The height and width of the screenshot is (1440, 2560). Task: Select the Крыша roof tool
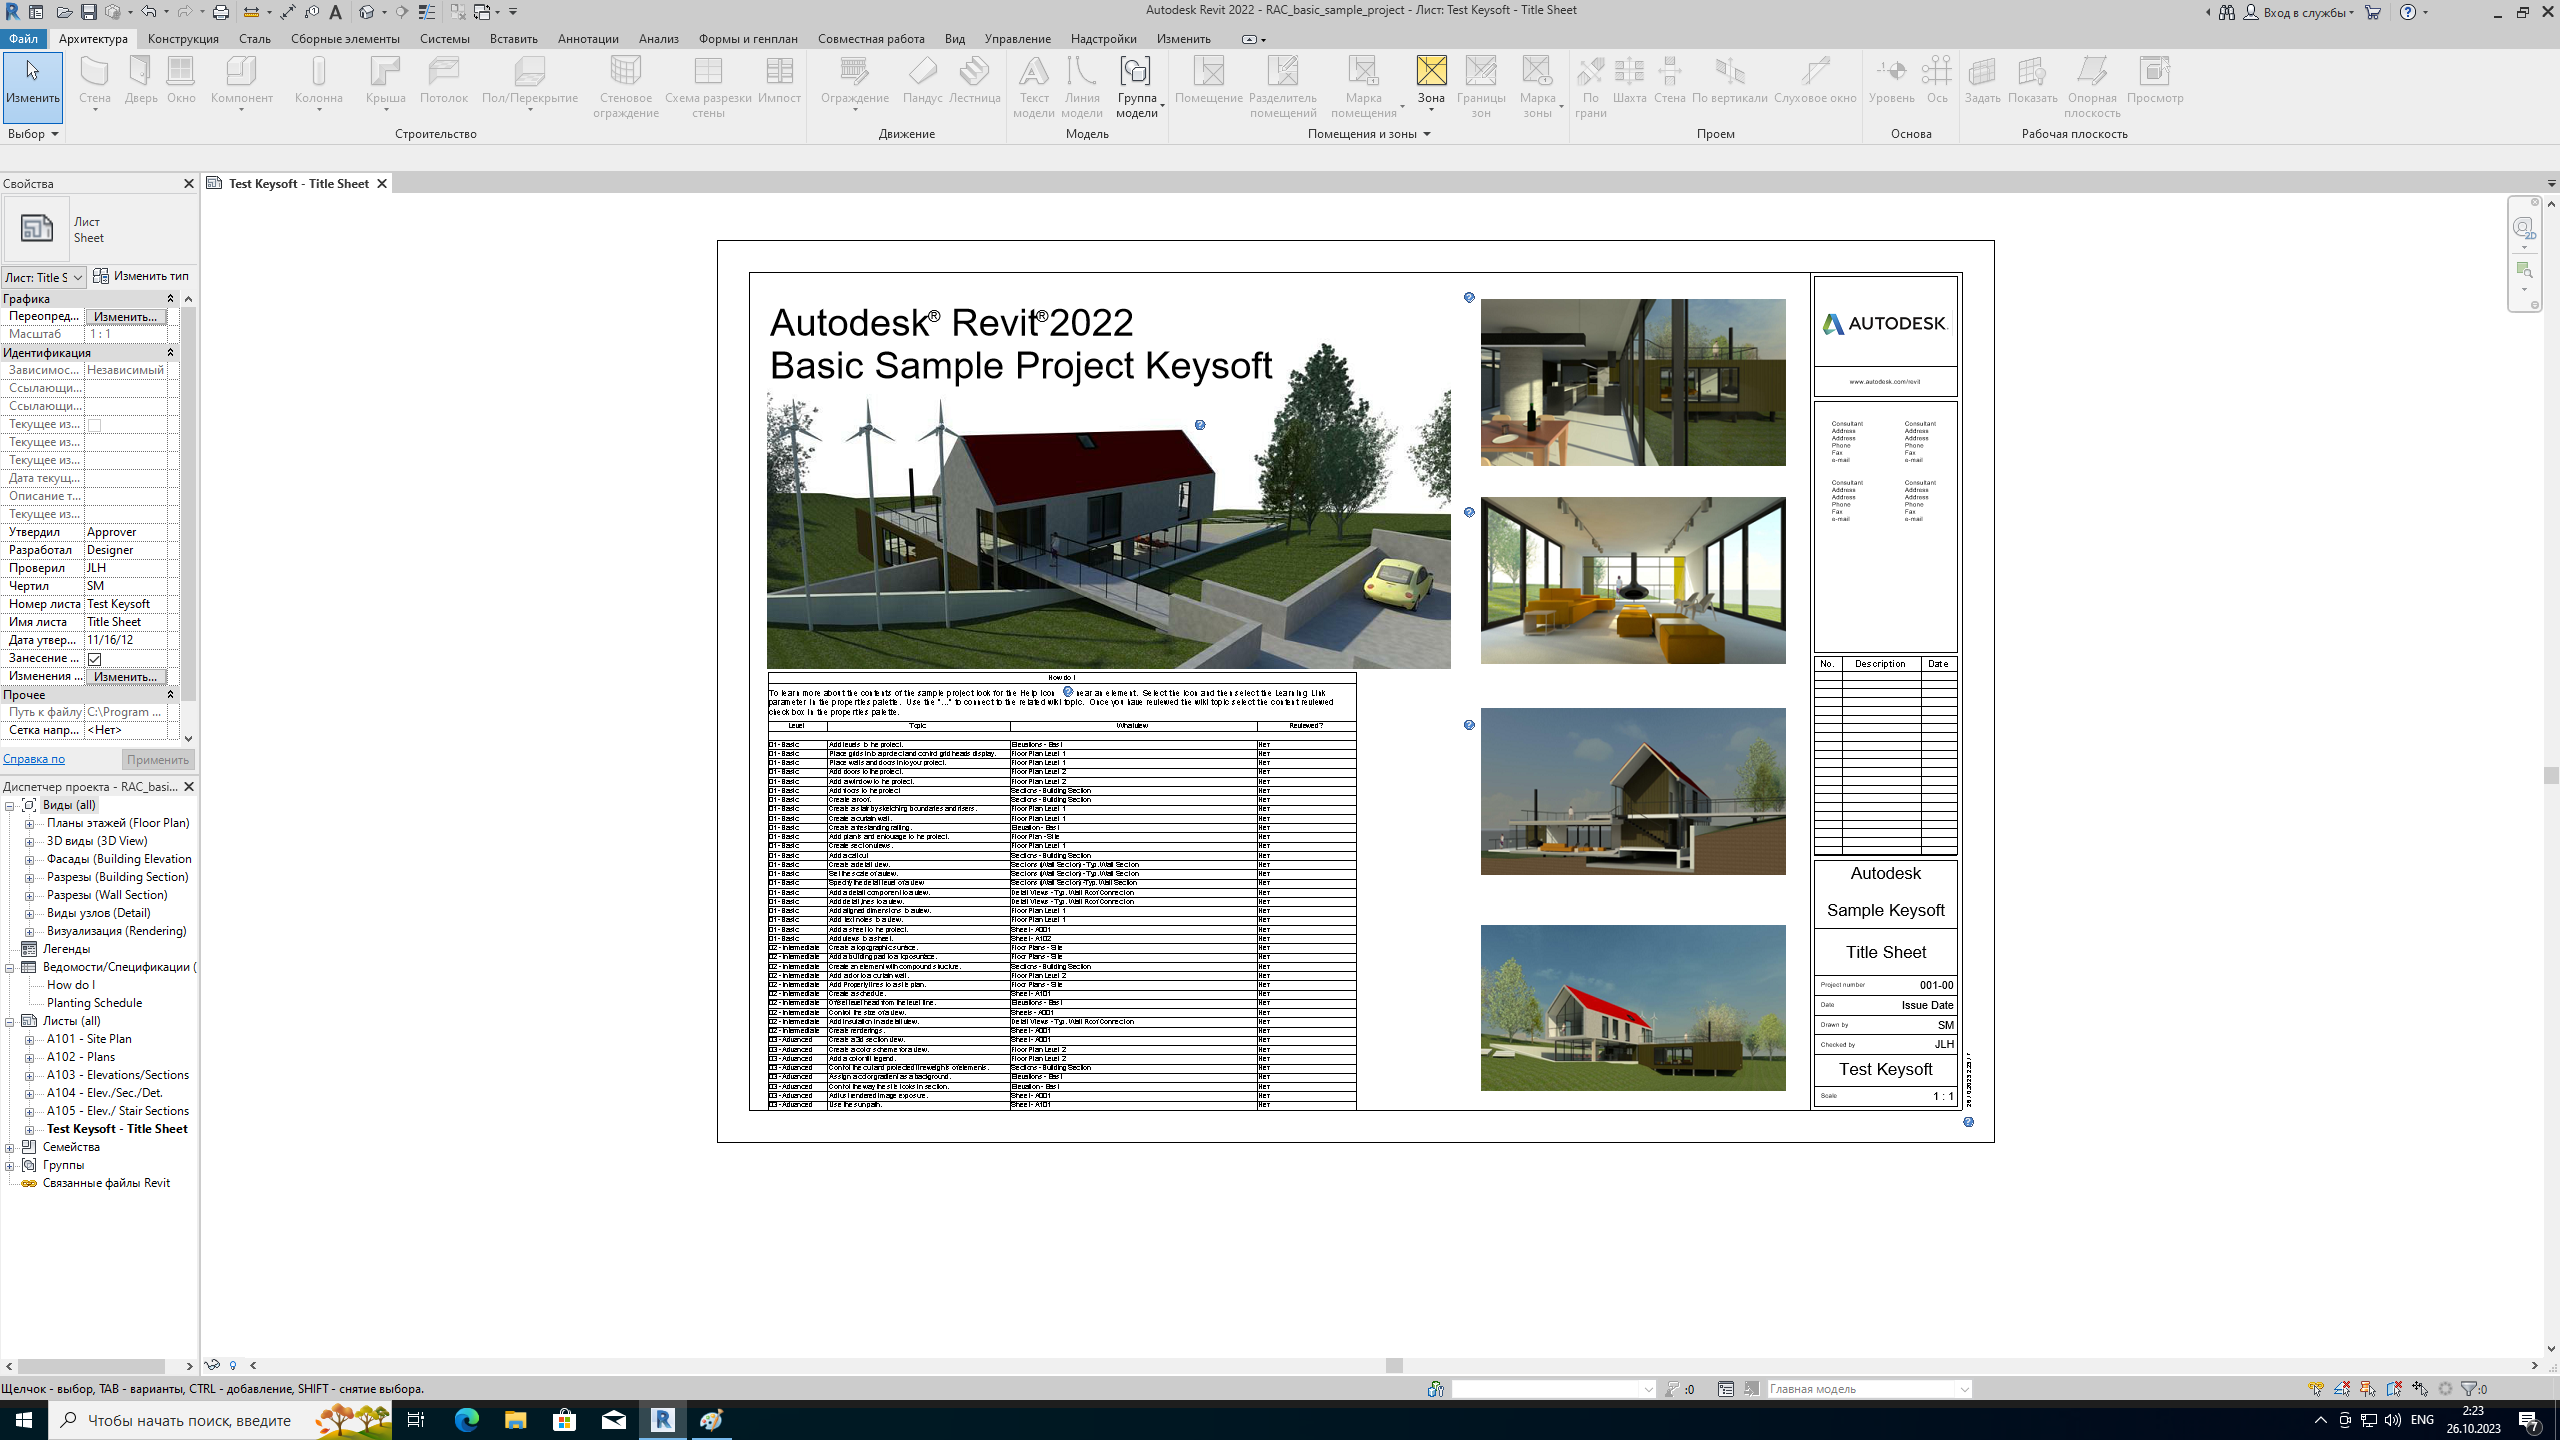click(x=386, y=80)
